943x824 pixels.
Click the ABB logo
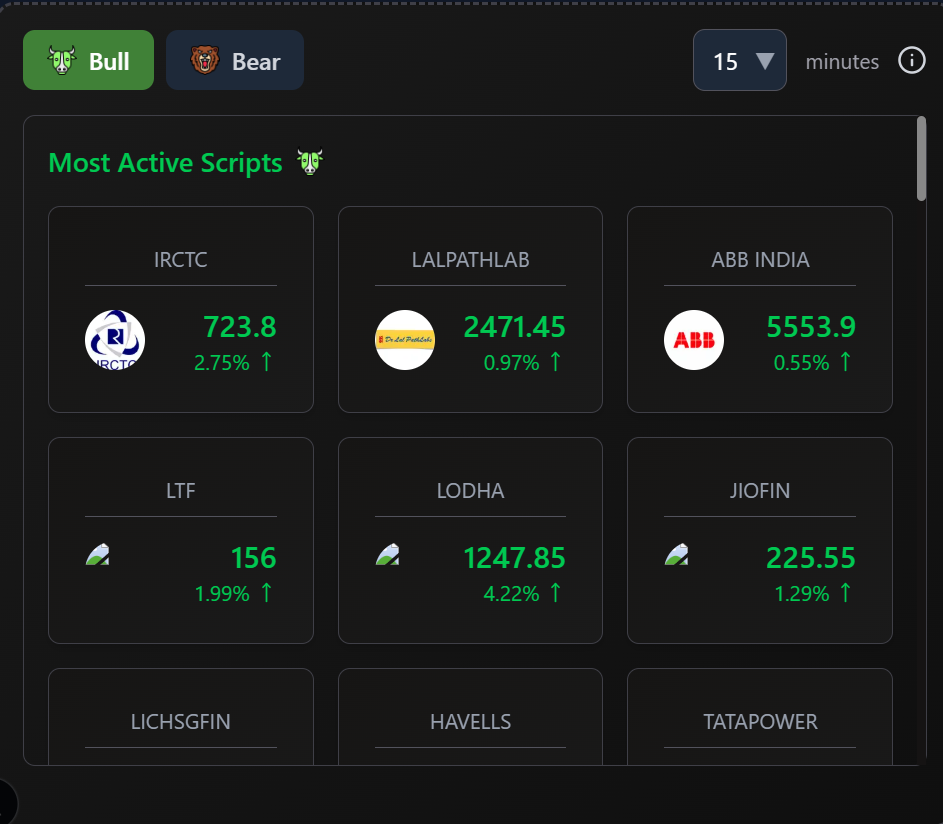coord(694,340)
